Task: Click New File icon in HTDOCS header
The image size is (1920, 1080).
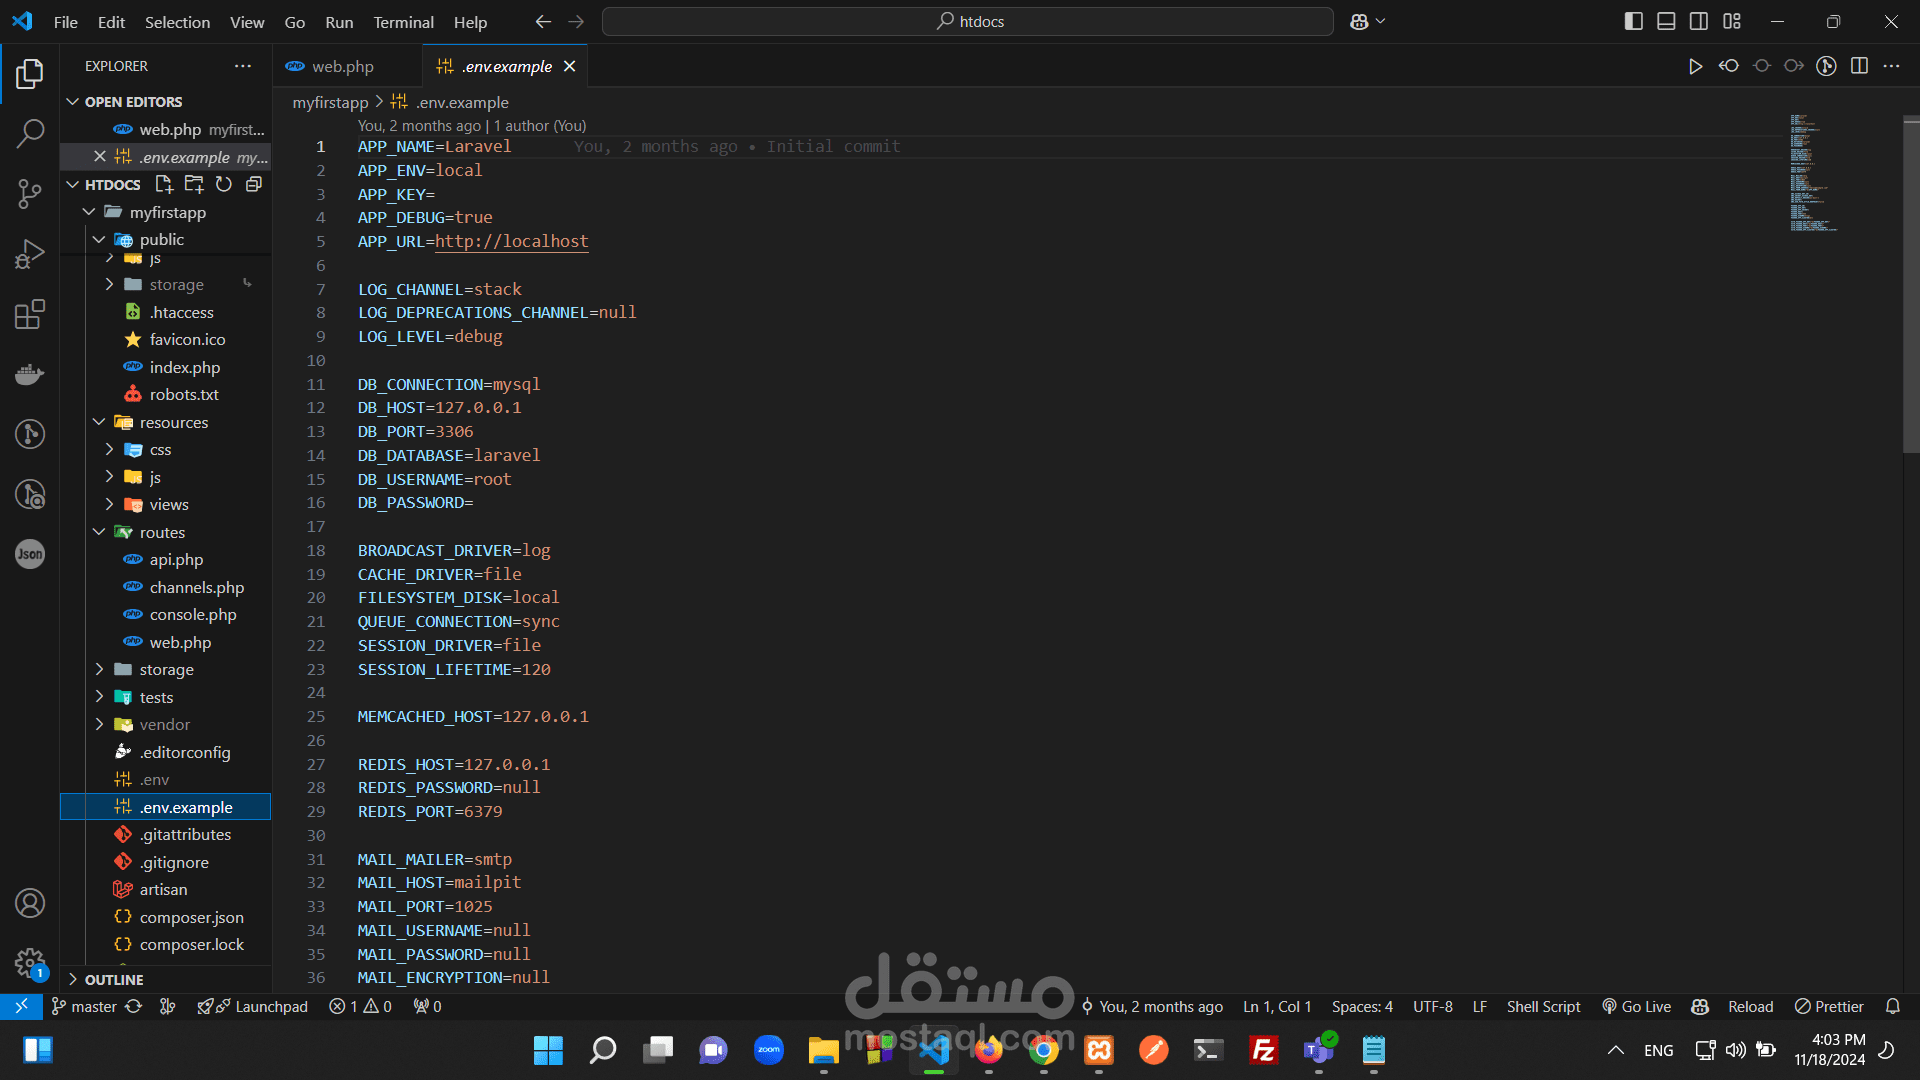Action: tap(164, 184)
